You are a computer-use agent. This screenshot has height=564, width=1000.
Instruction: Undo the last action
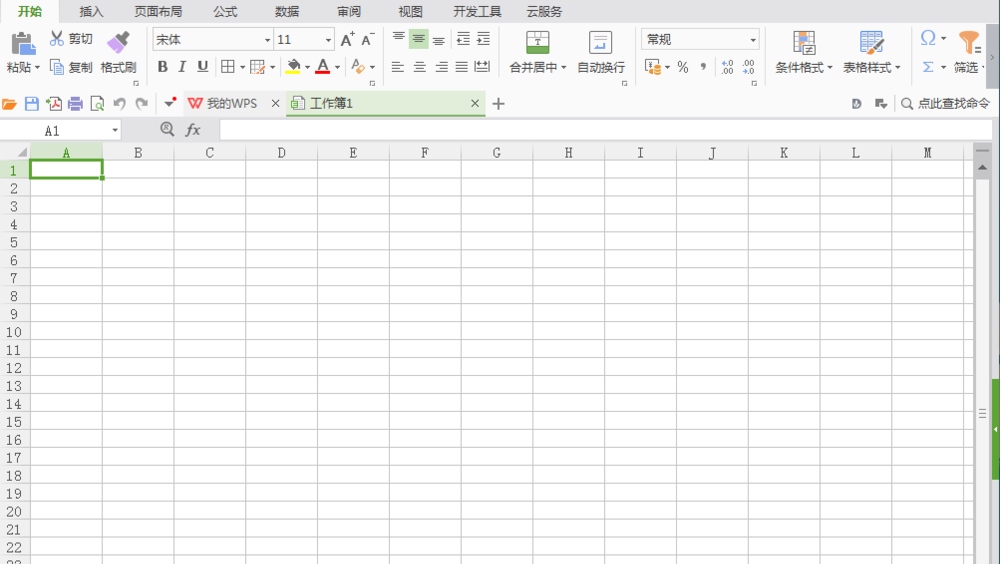coord(119,103)
